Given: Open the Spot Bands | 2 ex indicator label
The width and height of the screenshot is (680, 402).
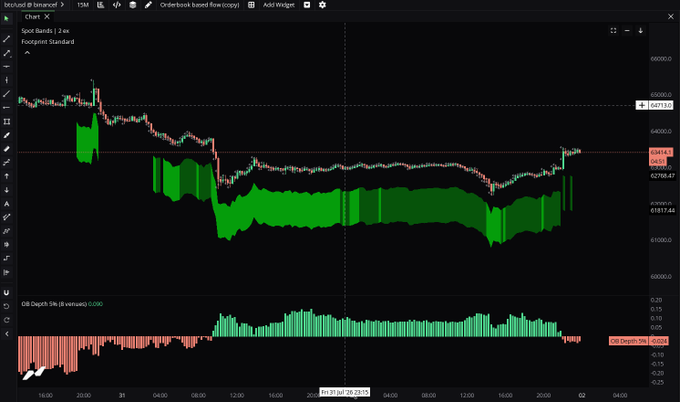Looking at the screenshot, I should coord(45,31).
